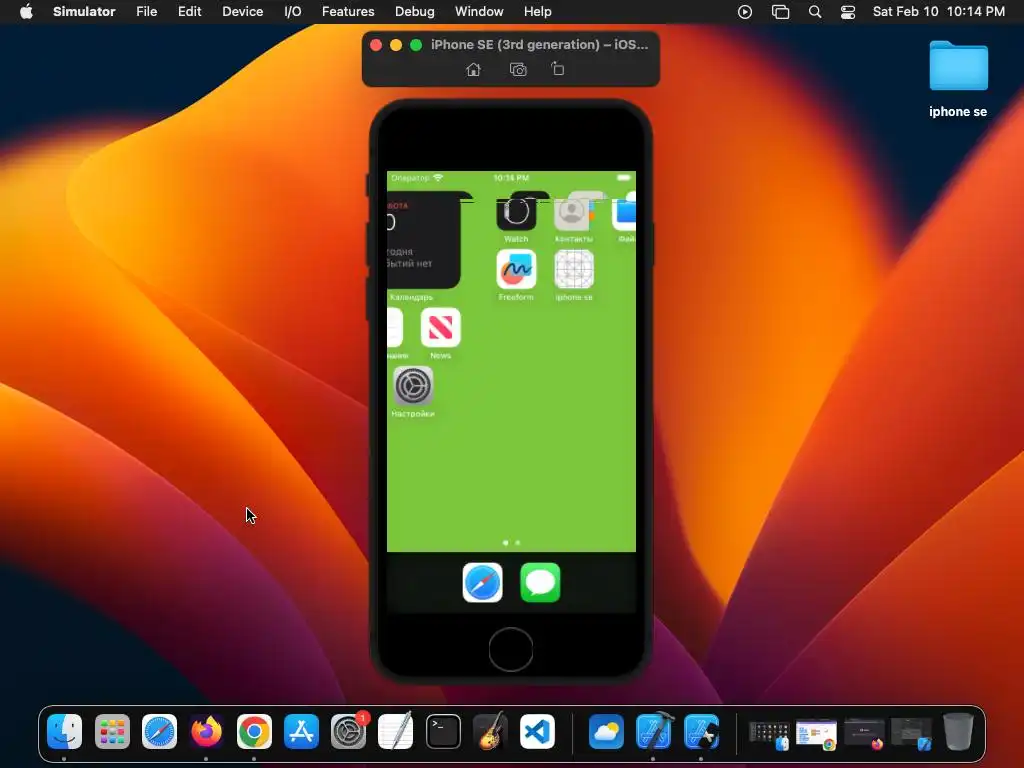Open the I/O menu

coord(293,12)
